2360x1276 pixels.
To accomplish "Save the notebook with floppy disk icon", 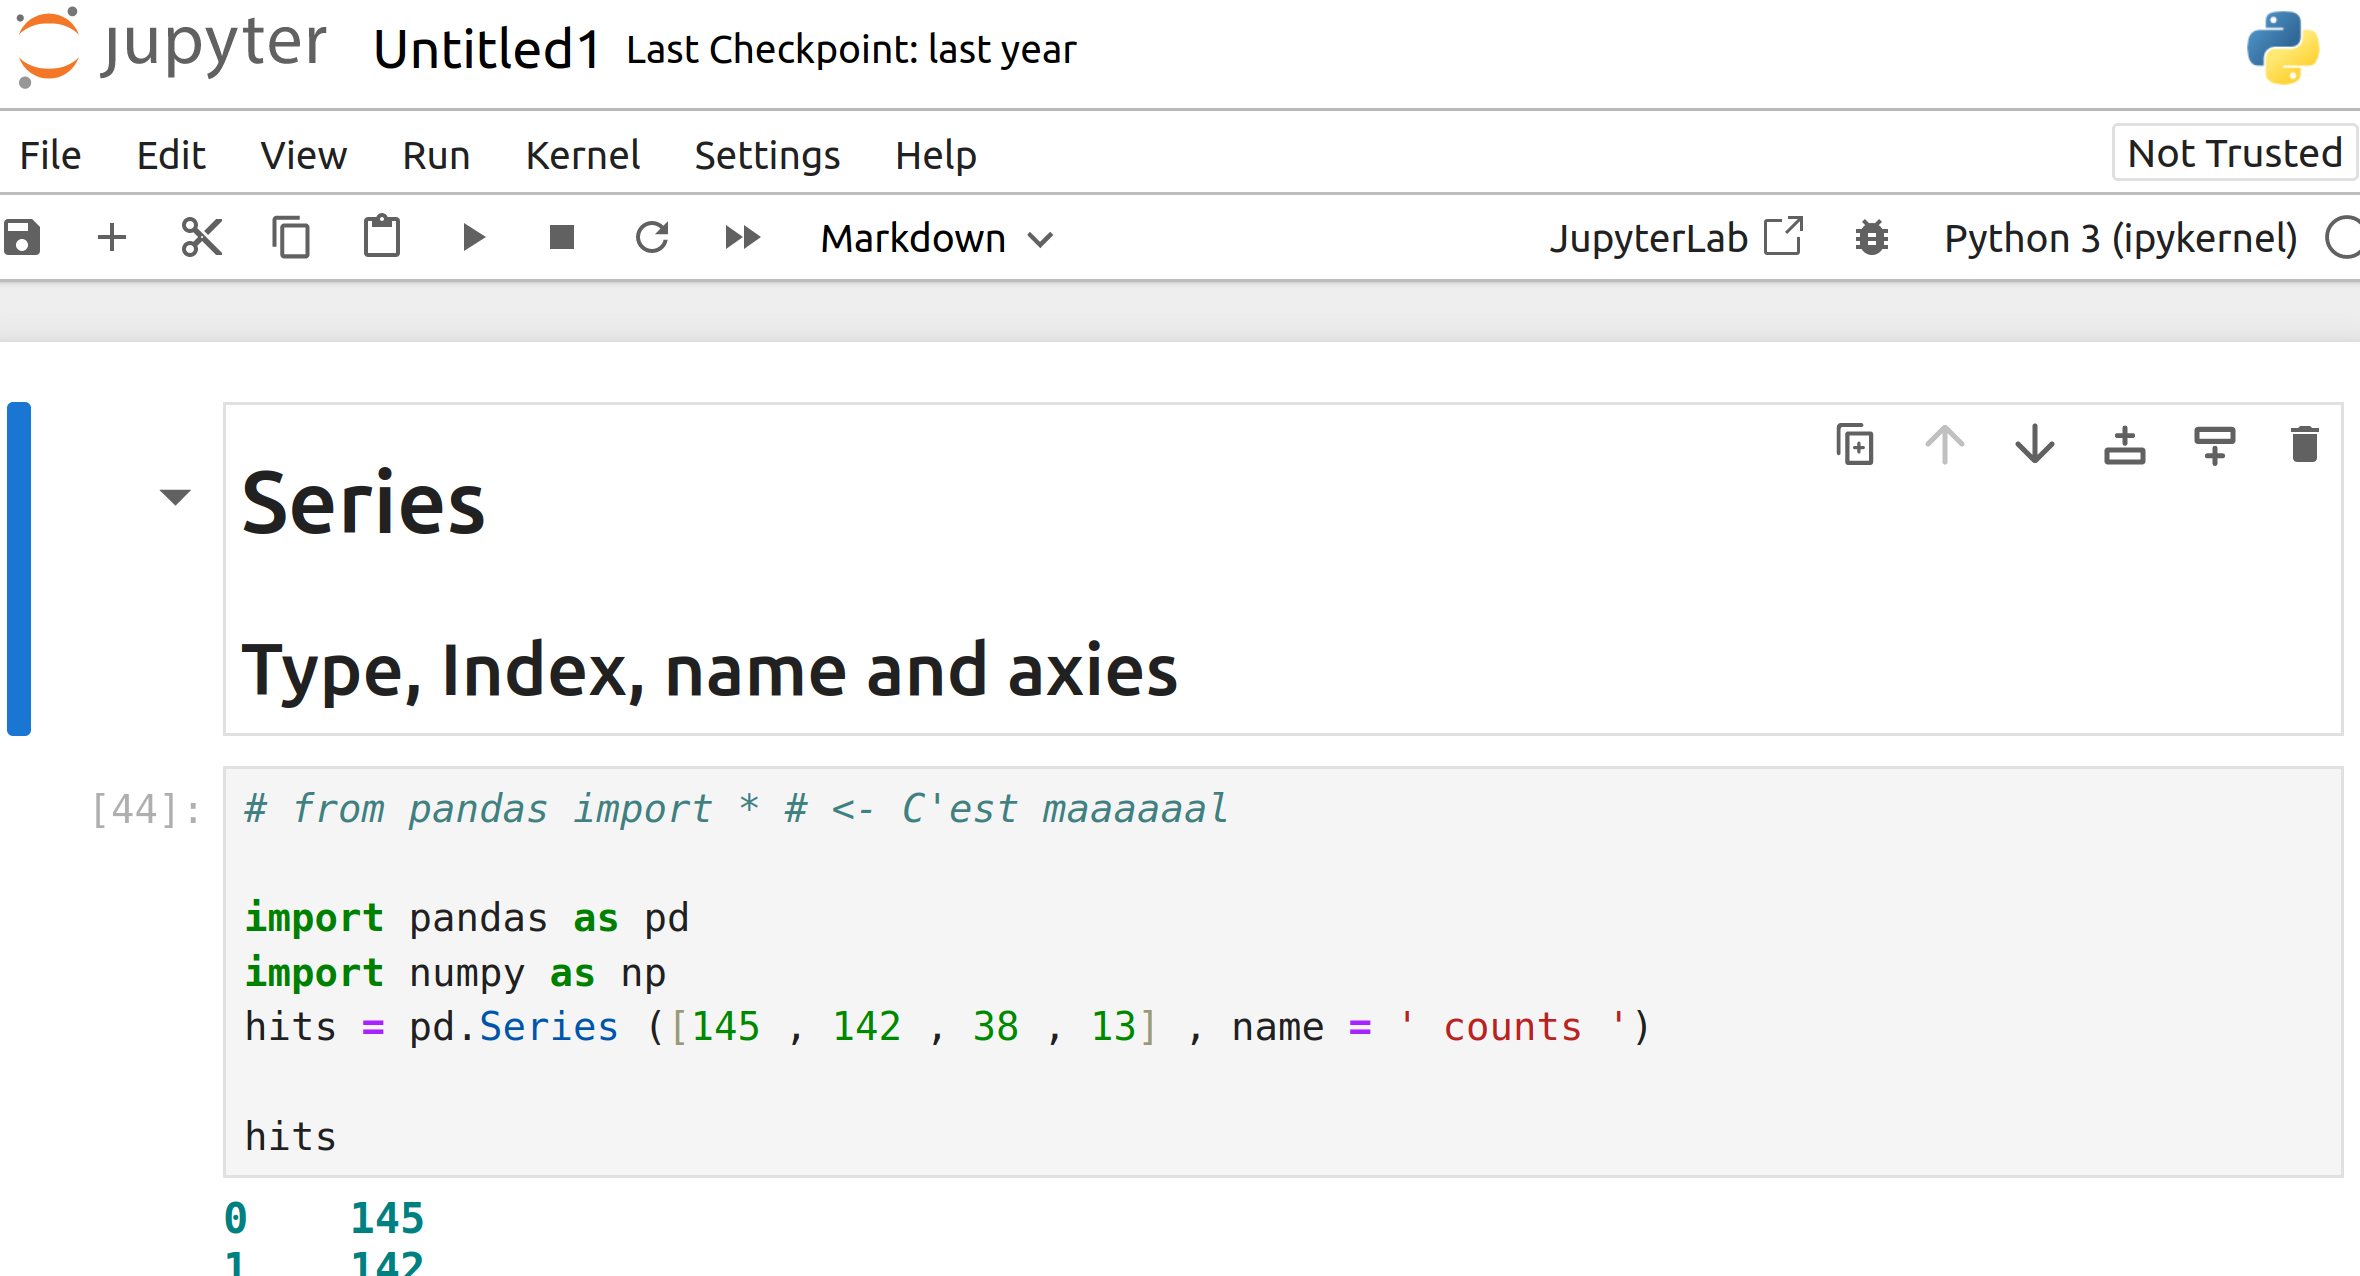I will coord(22,238).
